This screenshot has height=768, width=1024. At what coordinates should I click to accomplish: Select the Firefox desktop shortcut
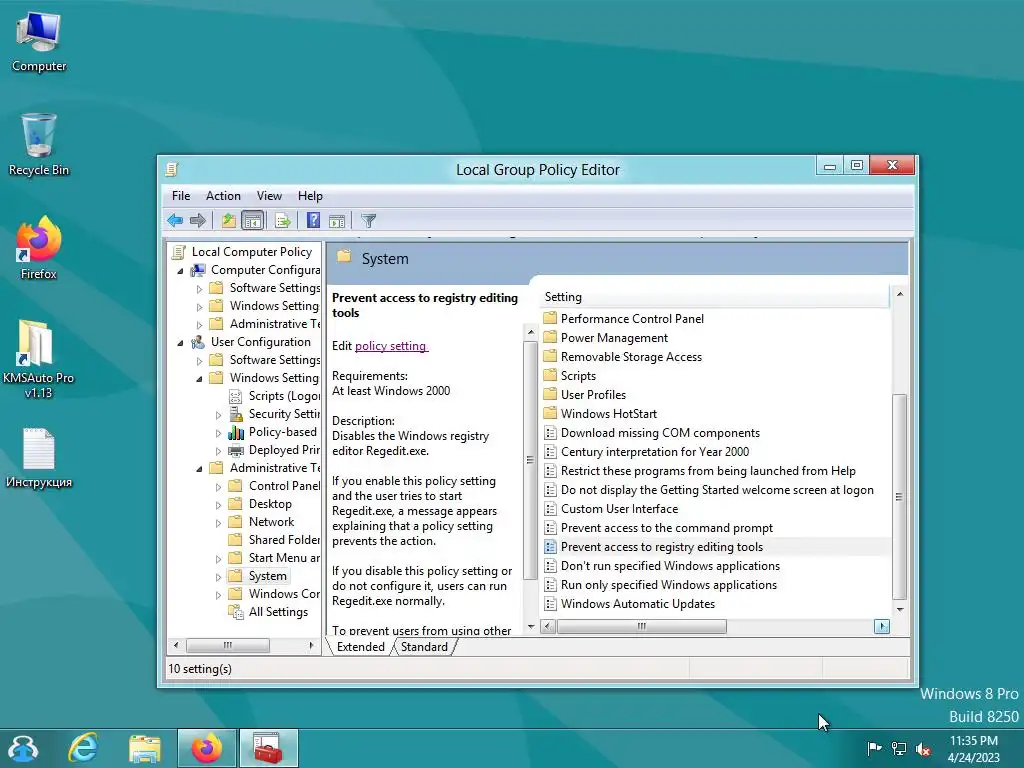tap(39, 248)
